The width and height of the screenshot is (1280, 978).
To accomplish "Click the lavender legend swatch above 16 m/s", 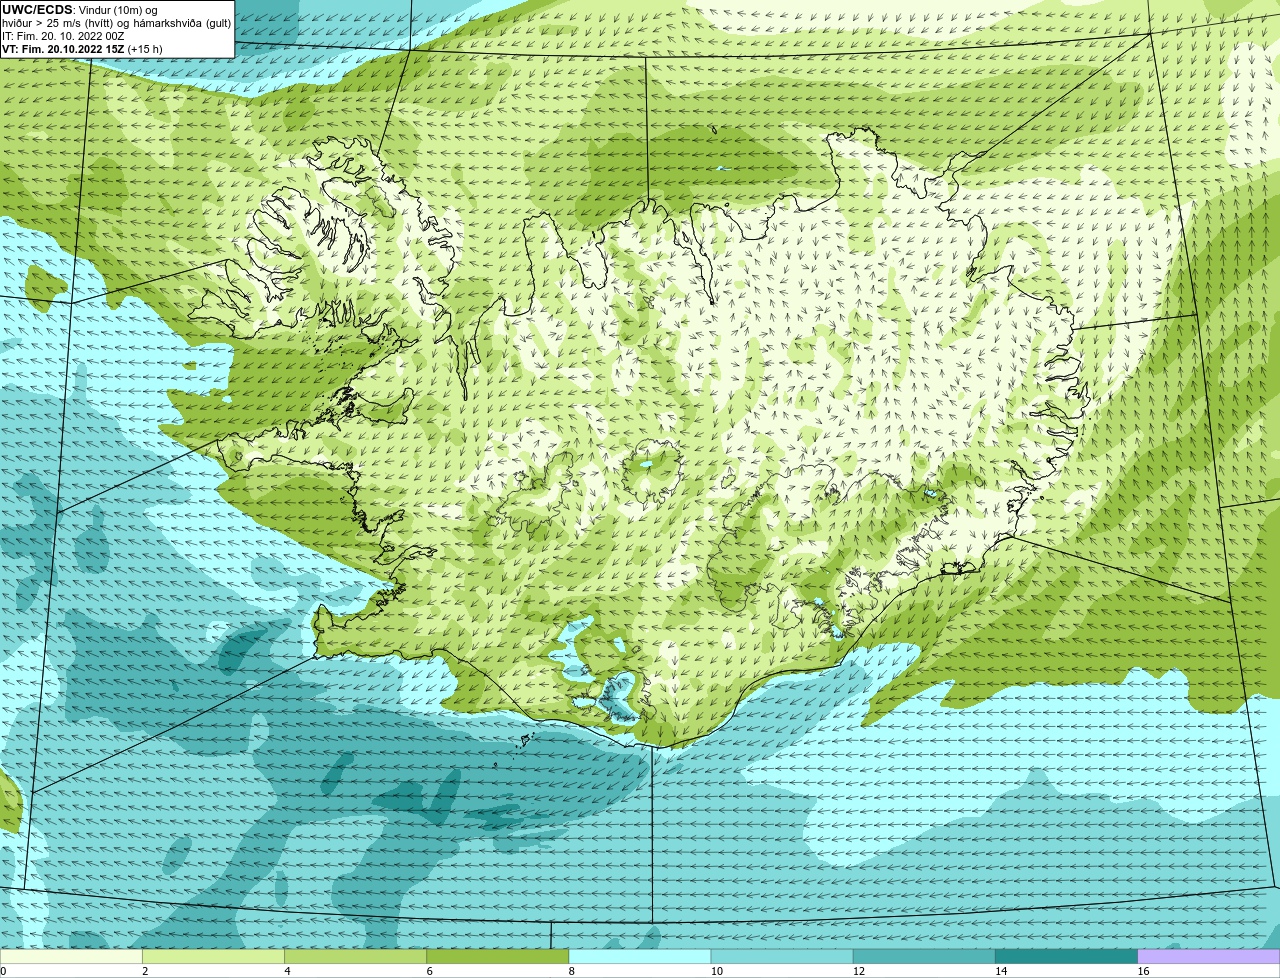I will click(x=1209, y=957).
